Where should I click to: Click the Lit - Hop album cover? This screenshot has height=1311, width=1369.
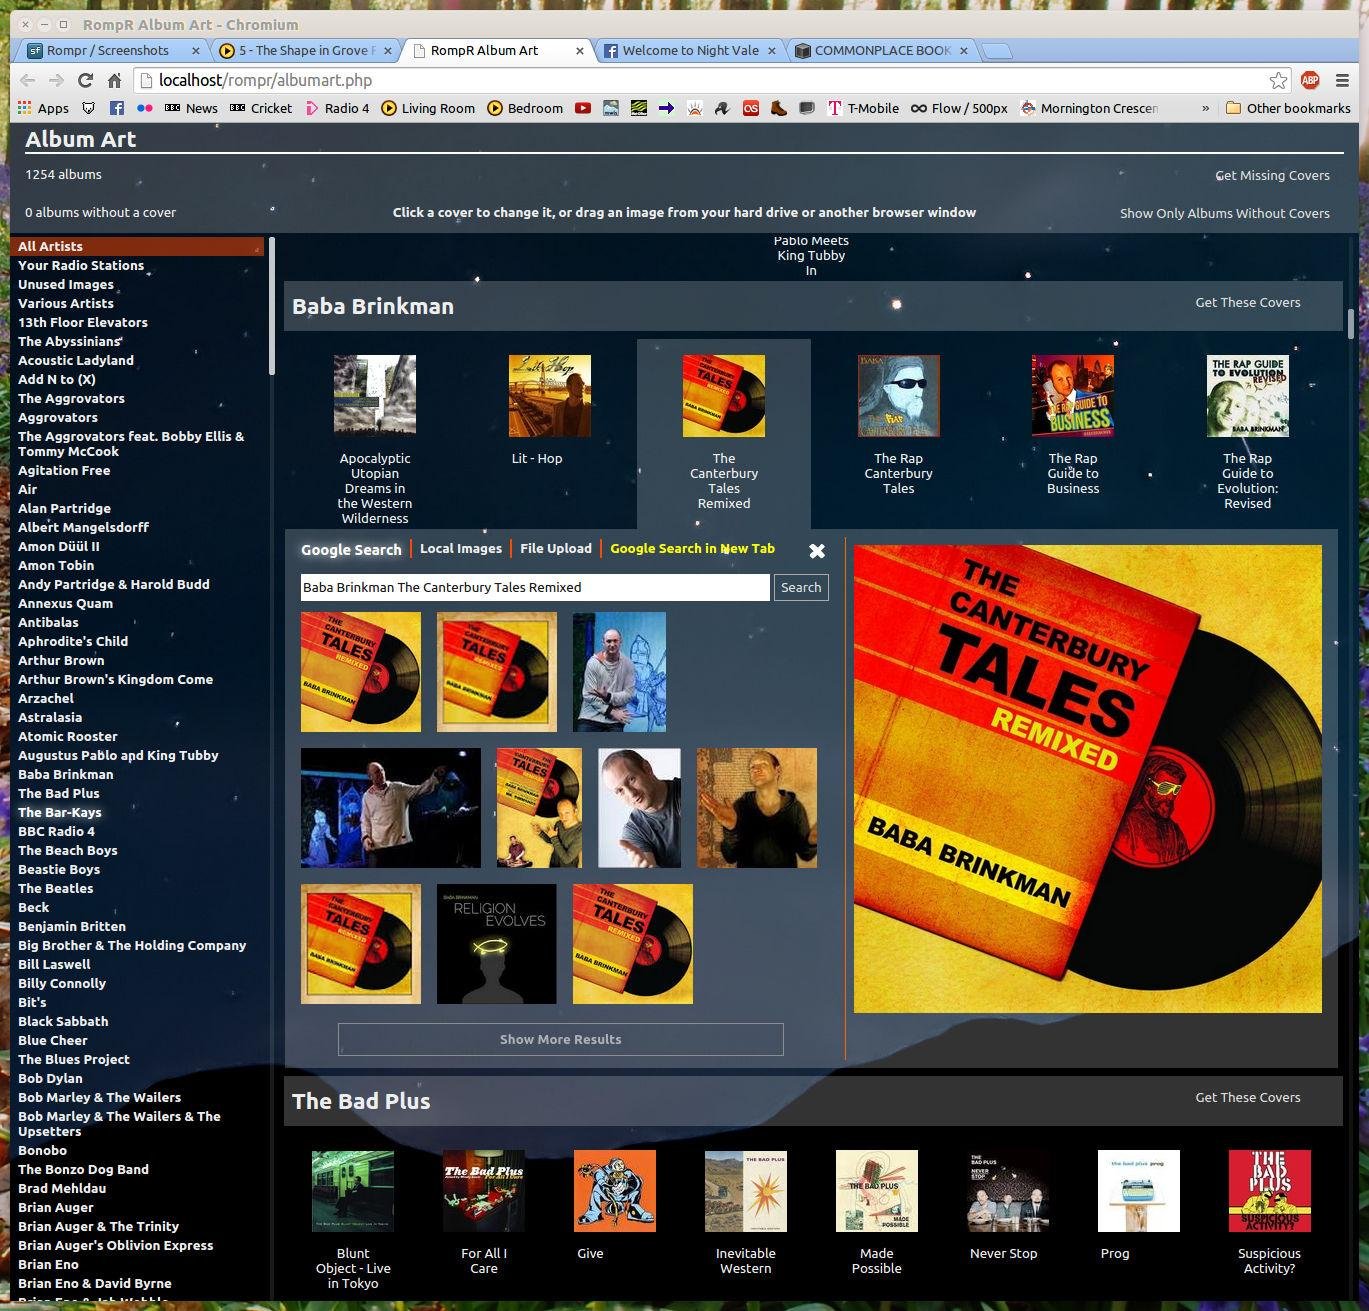(x=549, y=396)
